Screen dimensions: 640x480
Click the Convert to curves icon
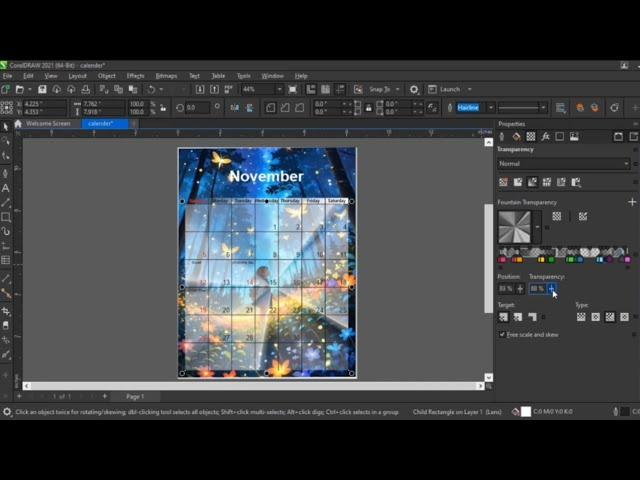pyautogui.click(x=614, y=107)
